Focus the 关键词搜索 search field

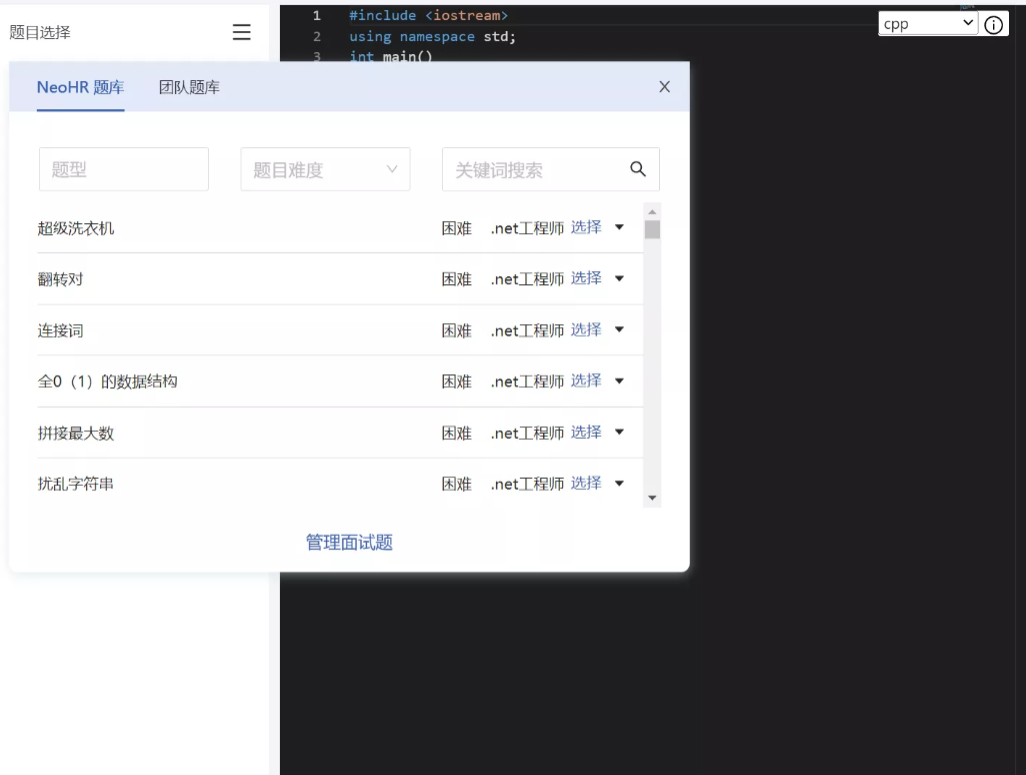(551, 170)
